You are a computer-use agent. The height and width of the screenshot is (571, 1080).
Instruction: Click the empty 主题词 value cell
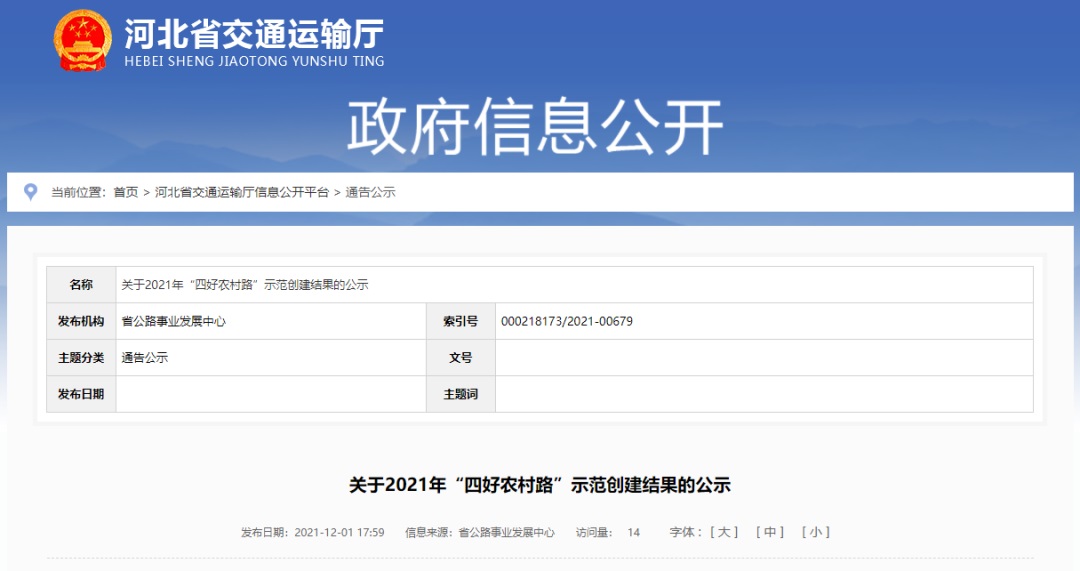tap(763, 394)
